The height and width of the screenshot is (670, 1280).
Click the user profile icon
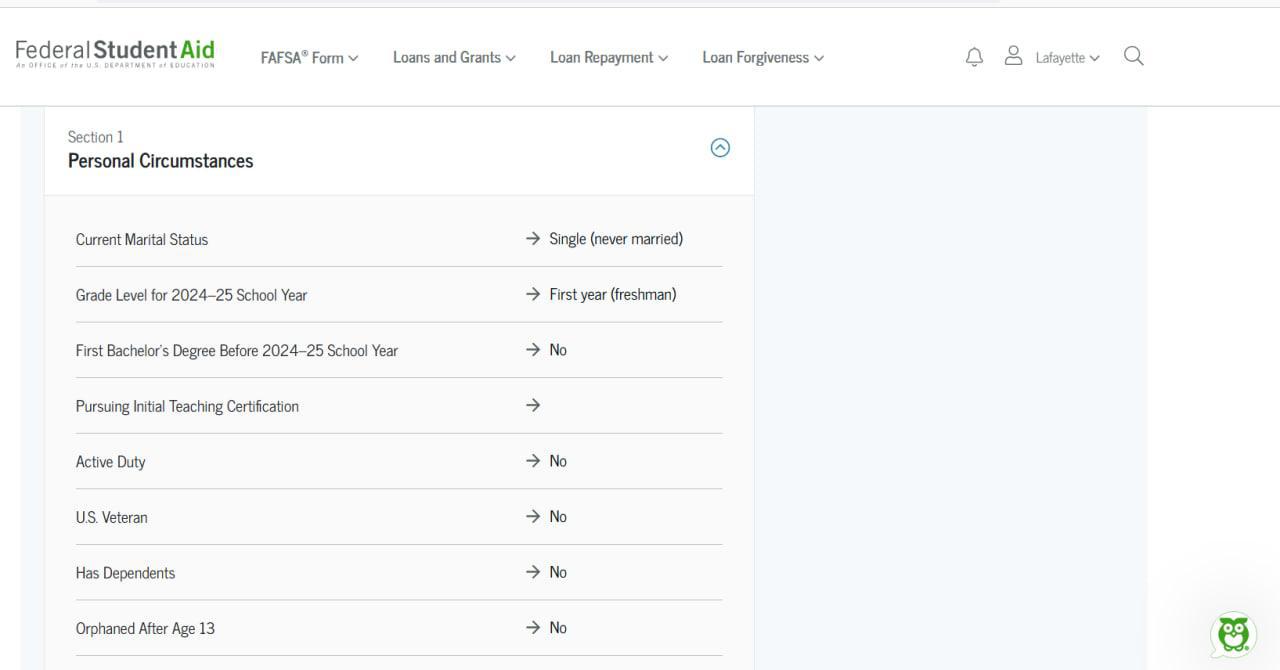tap(1013, 56)
